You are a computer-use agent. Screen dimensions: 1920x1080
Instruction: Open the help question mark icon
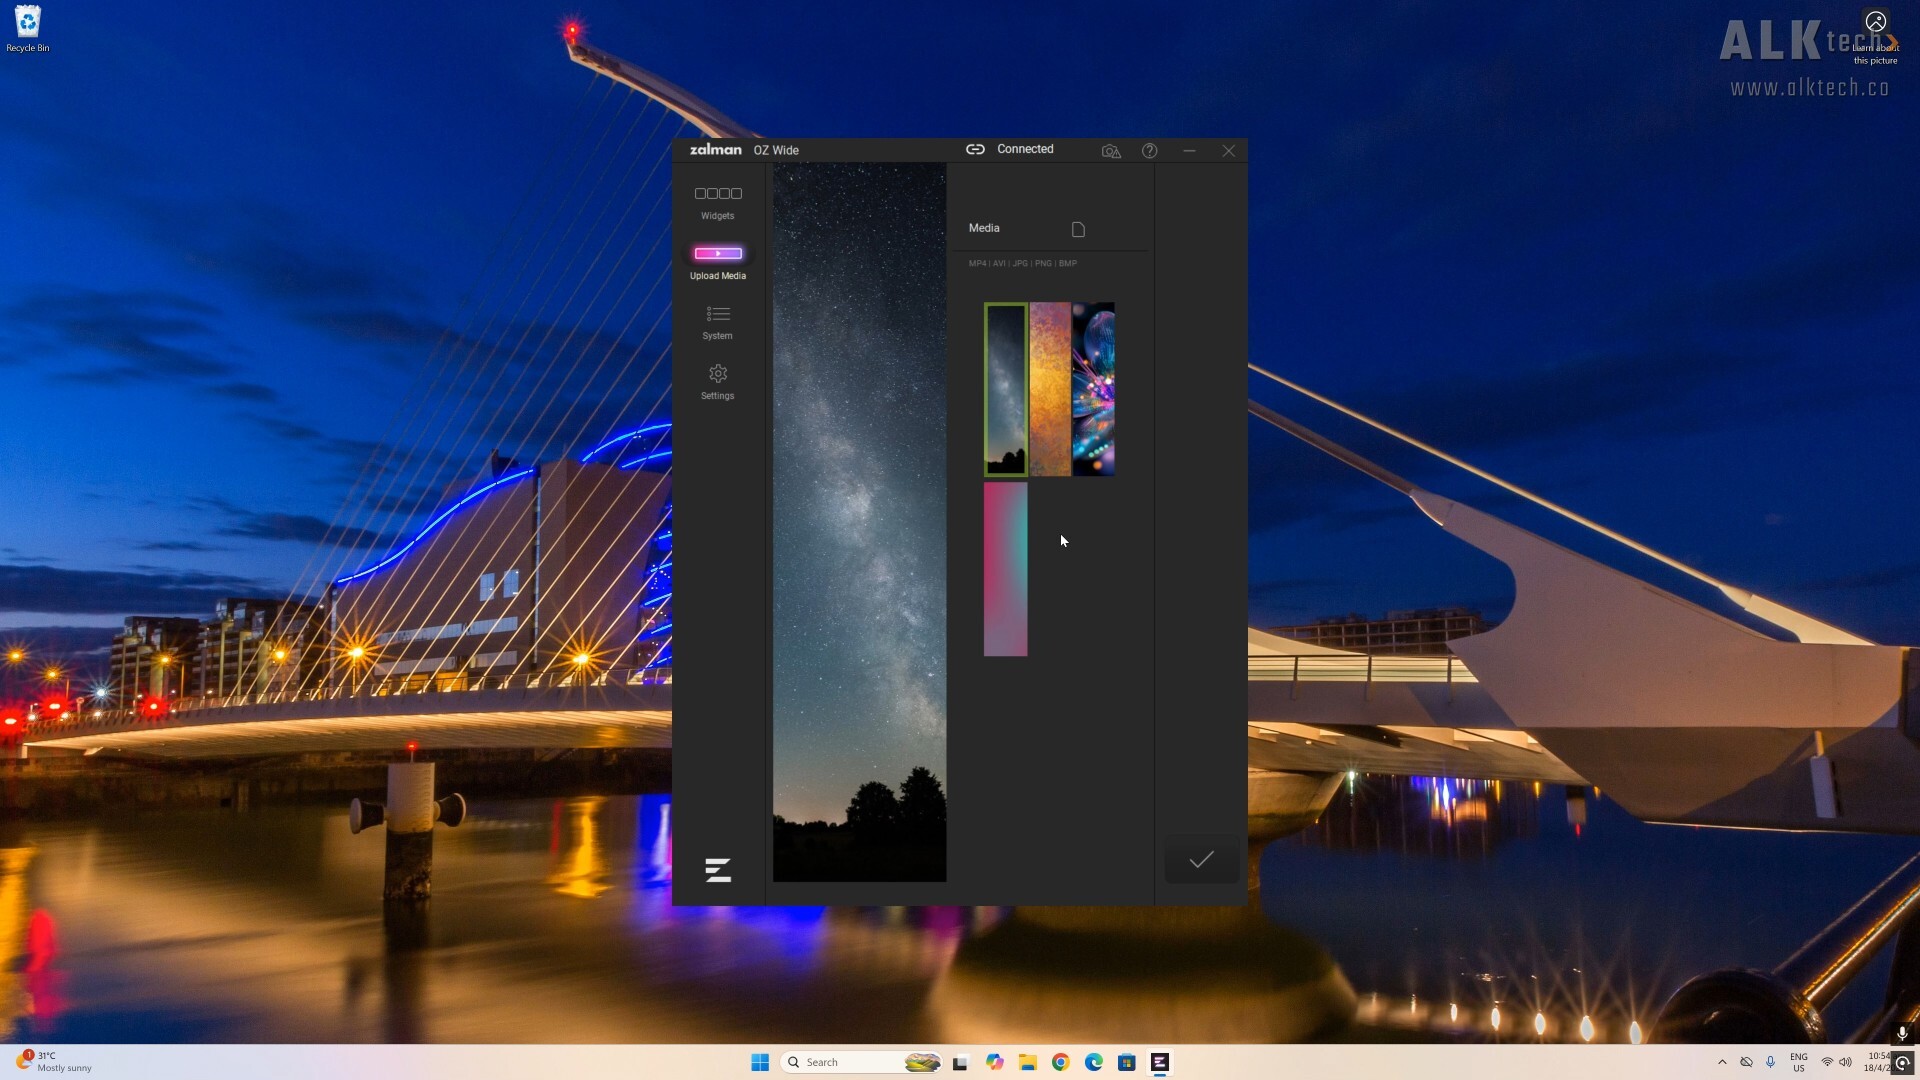pyautogui.click(x=1150, y=151)
